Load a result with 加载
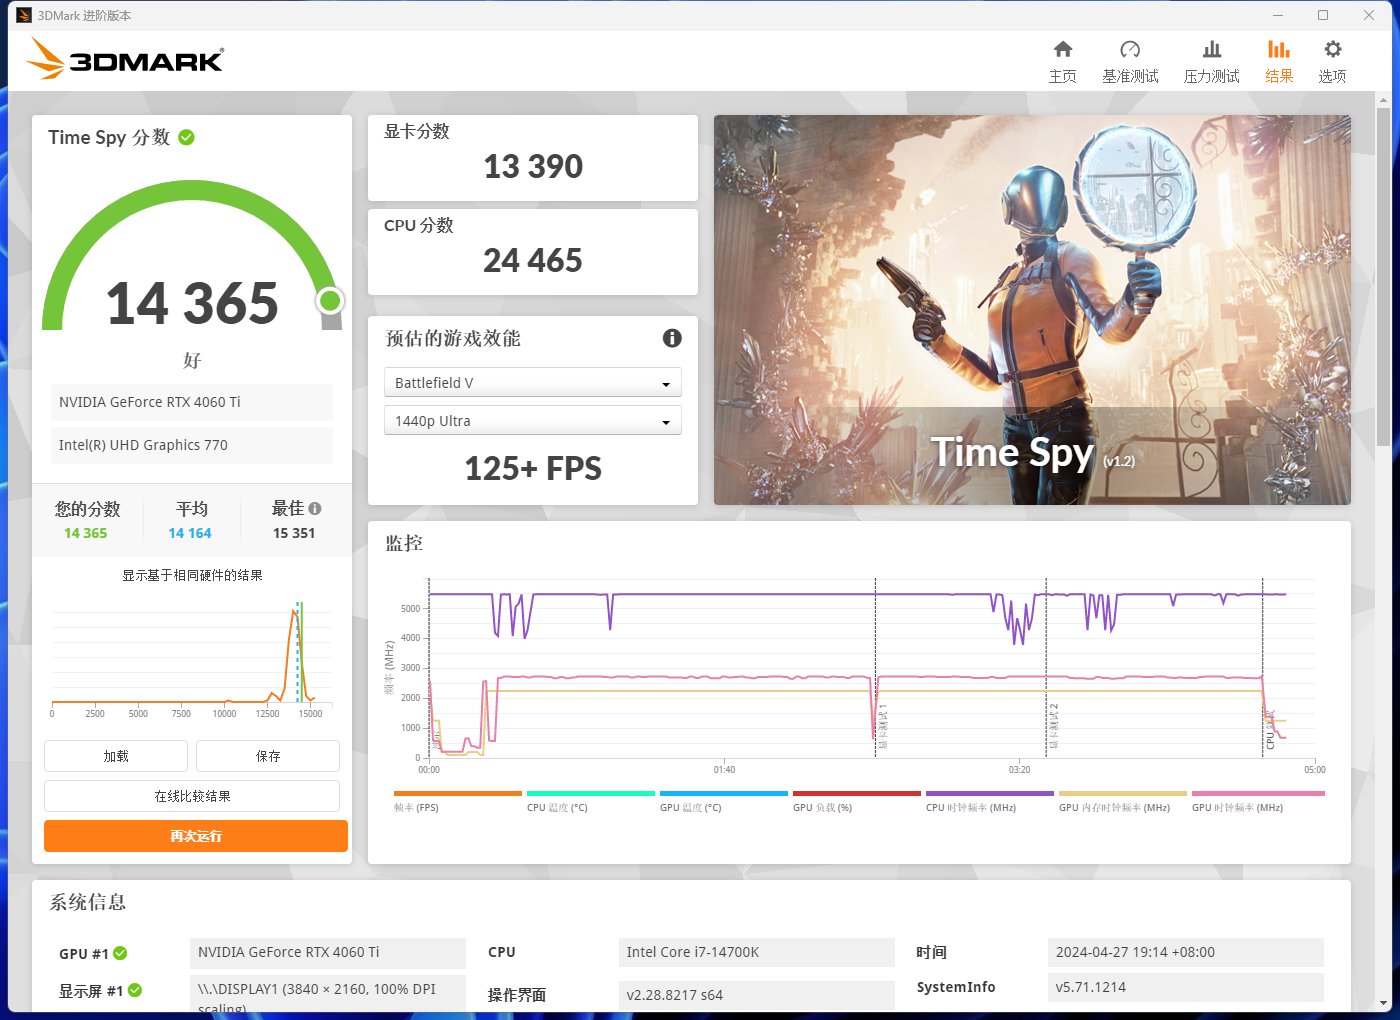 [115, 756]
